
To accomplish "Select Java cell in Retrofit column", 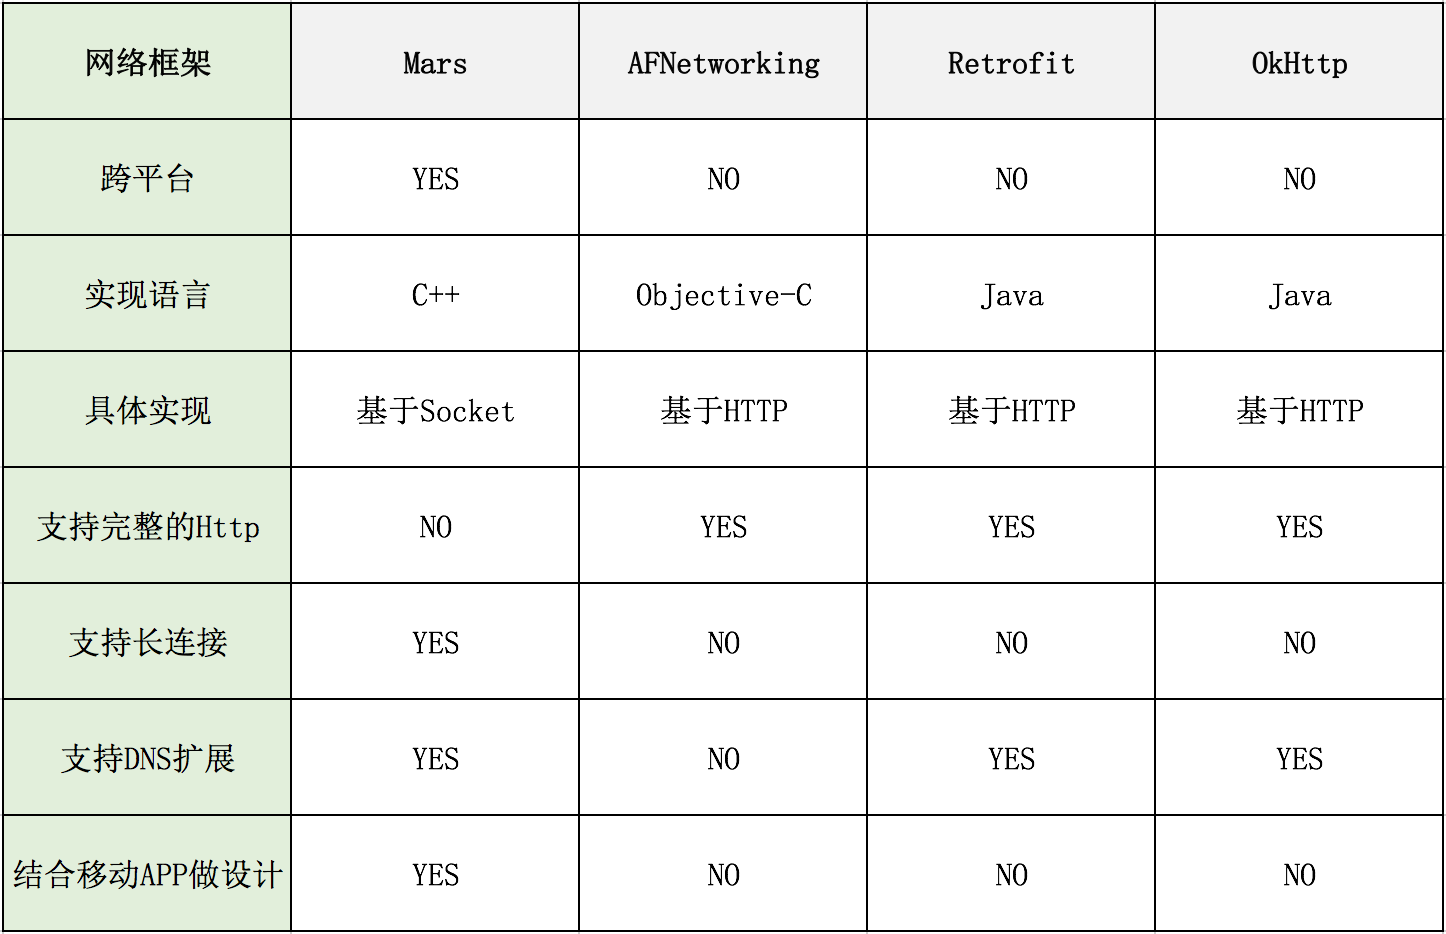I will point(1011,294).
